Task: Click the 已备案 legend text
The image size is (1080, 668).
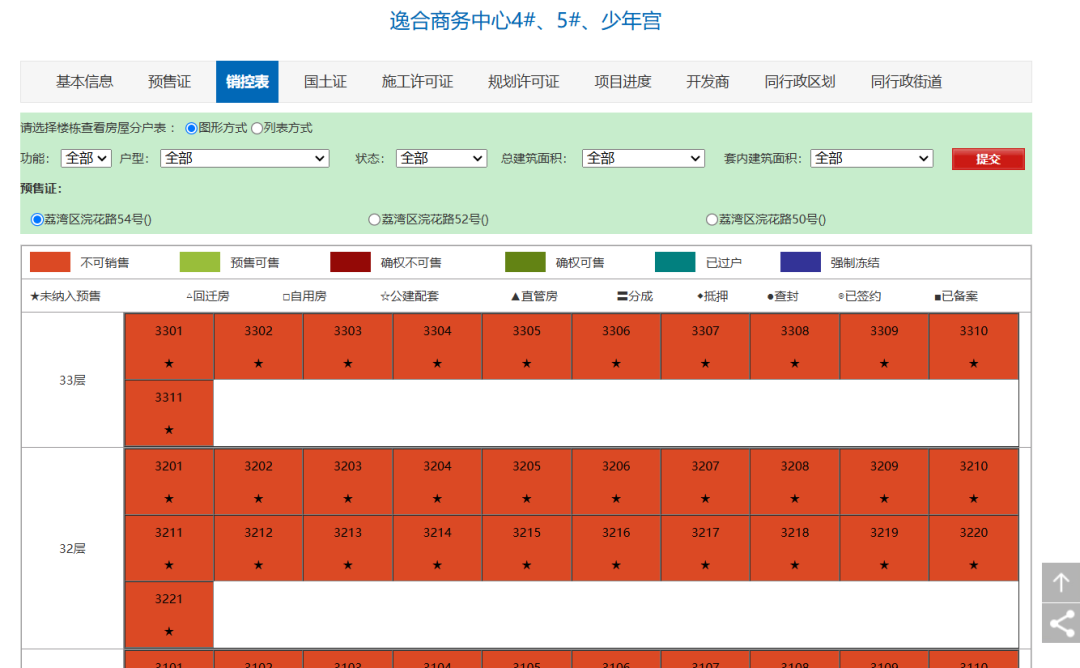Action: pyautogui.click(x=959, y=296)
